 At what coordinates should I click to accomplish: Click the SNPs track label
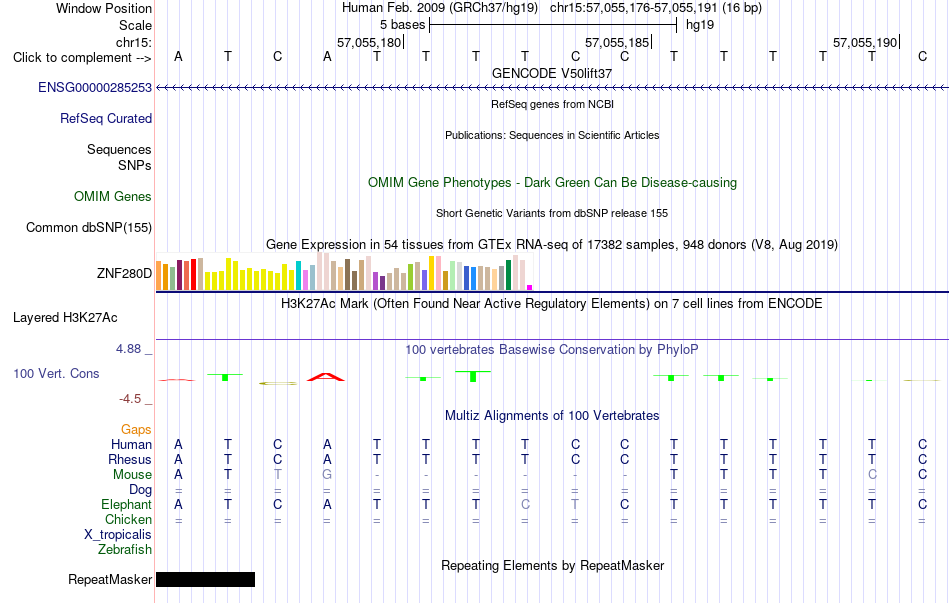tap(135, 165)
